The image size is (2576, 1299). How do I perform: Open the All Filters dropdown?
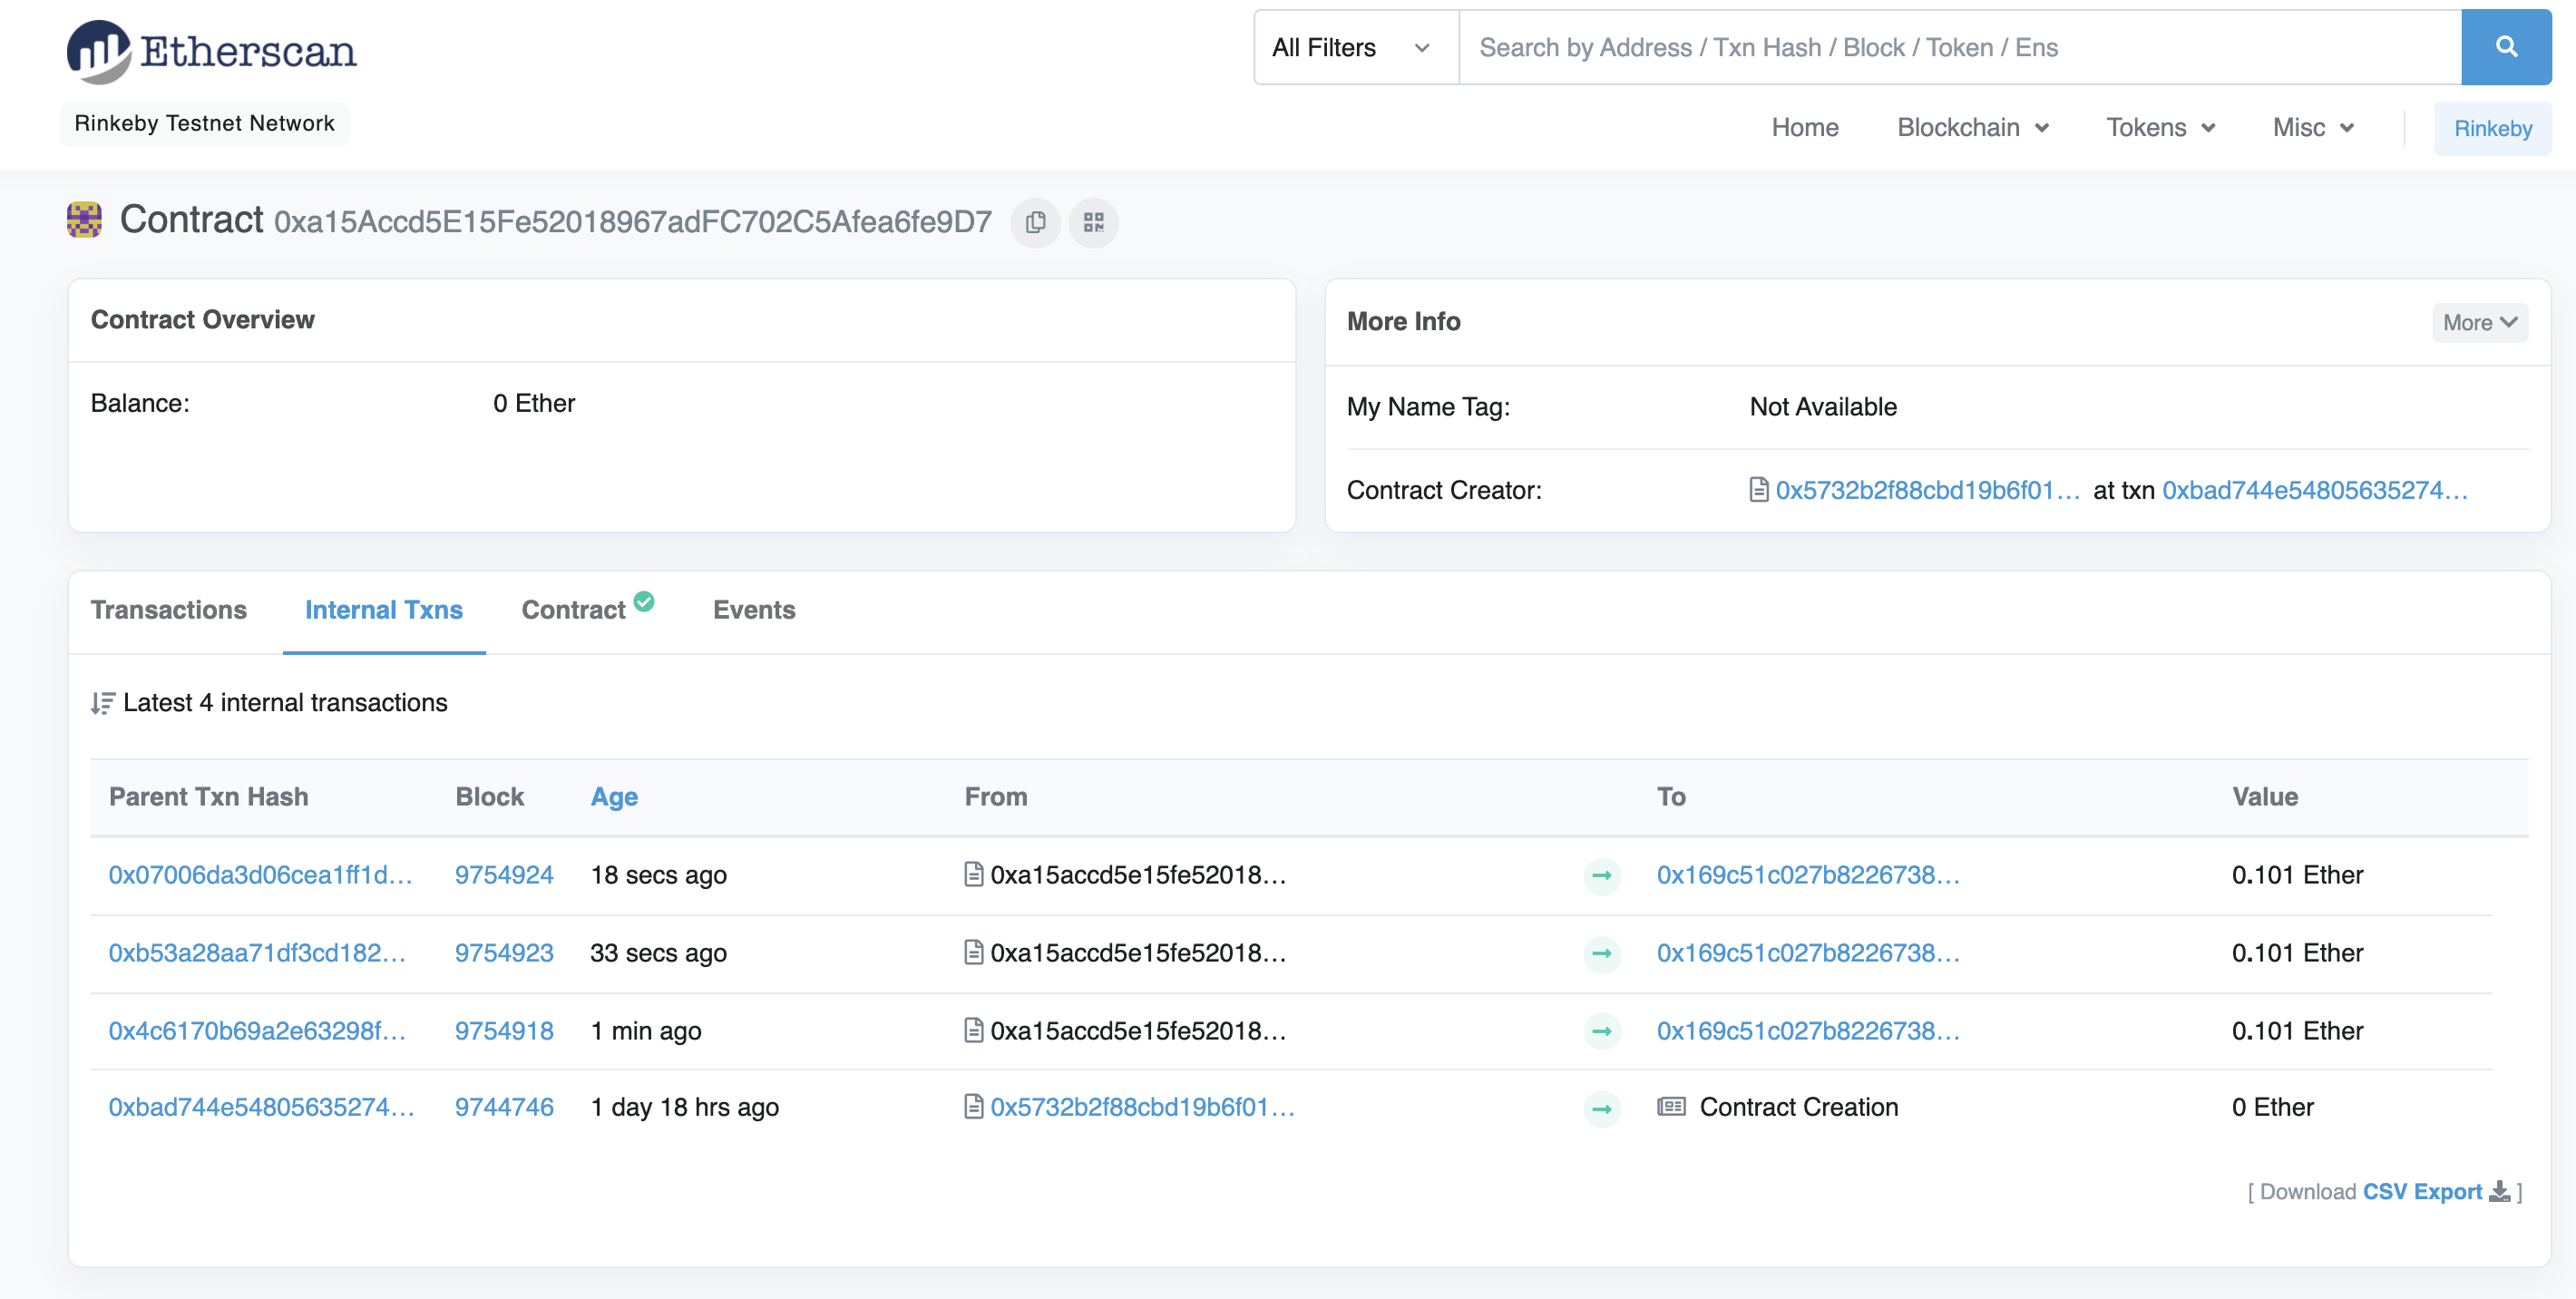coord(1353,46)
